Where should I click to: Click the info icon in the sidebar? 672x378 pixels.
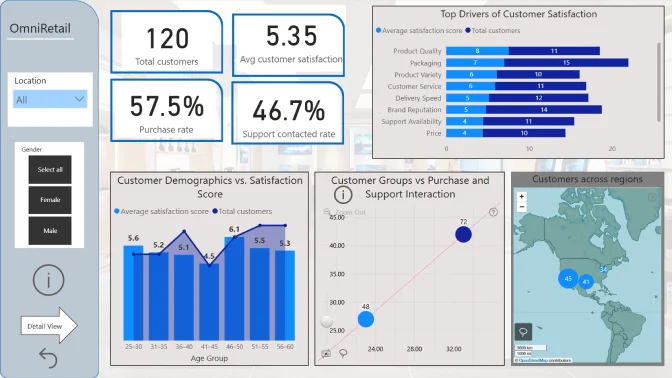pyautogui.click(x=48, y=280)
